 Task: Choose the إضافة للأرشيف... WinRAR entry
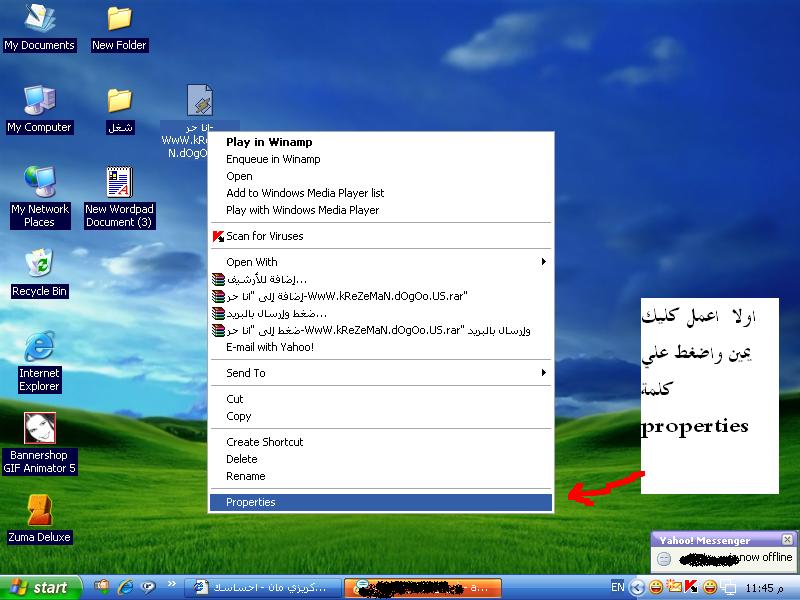click(x=381, y=279)
